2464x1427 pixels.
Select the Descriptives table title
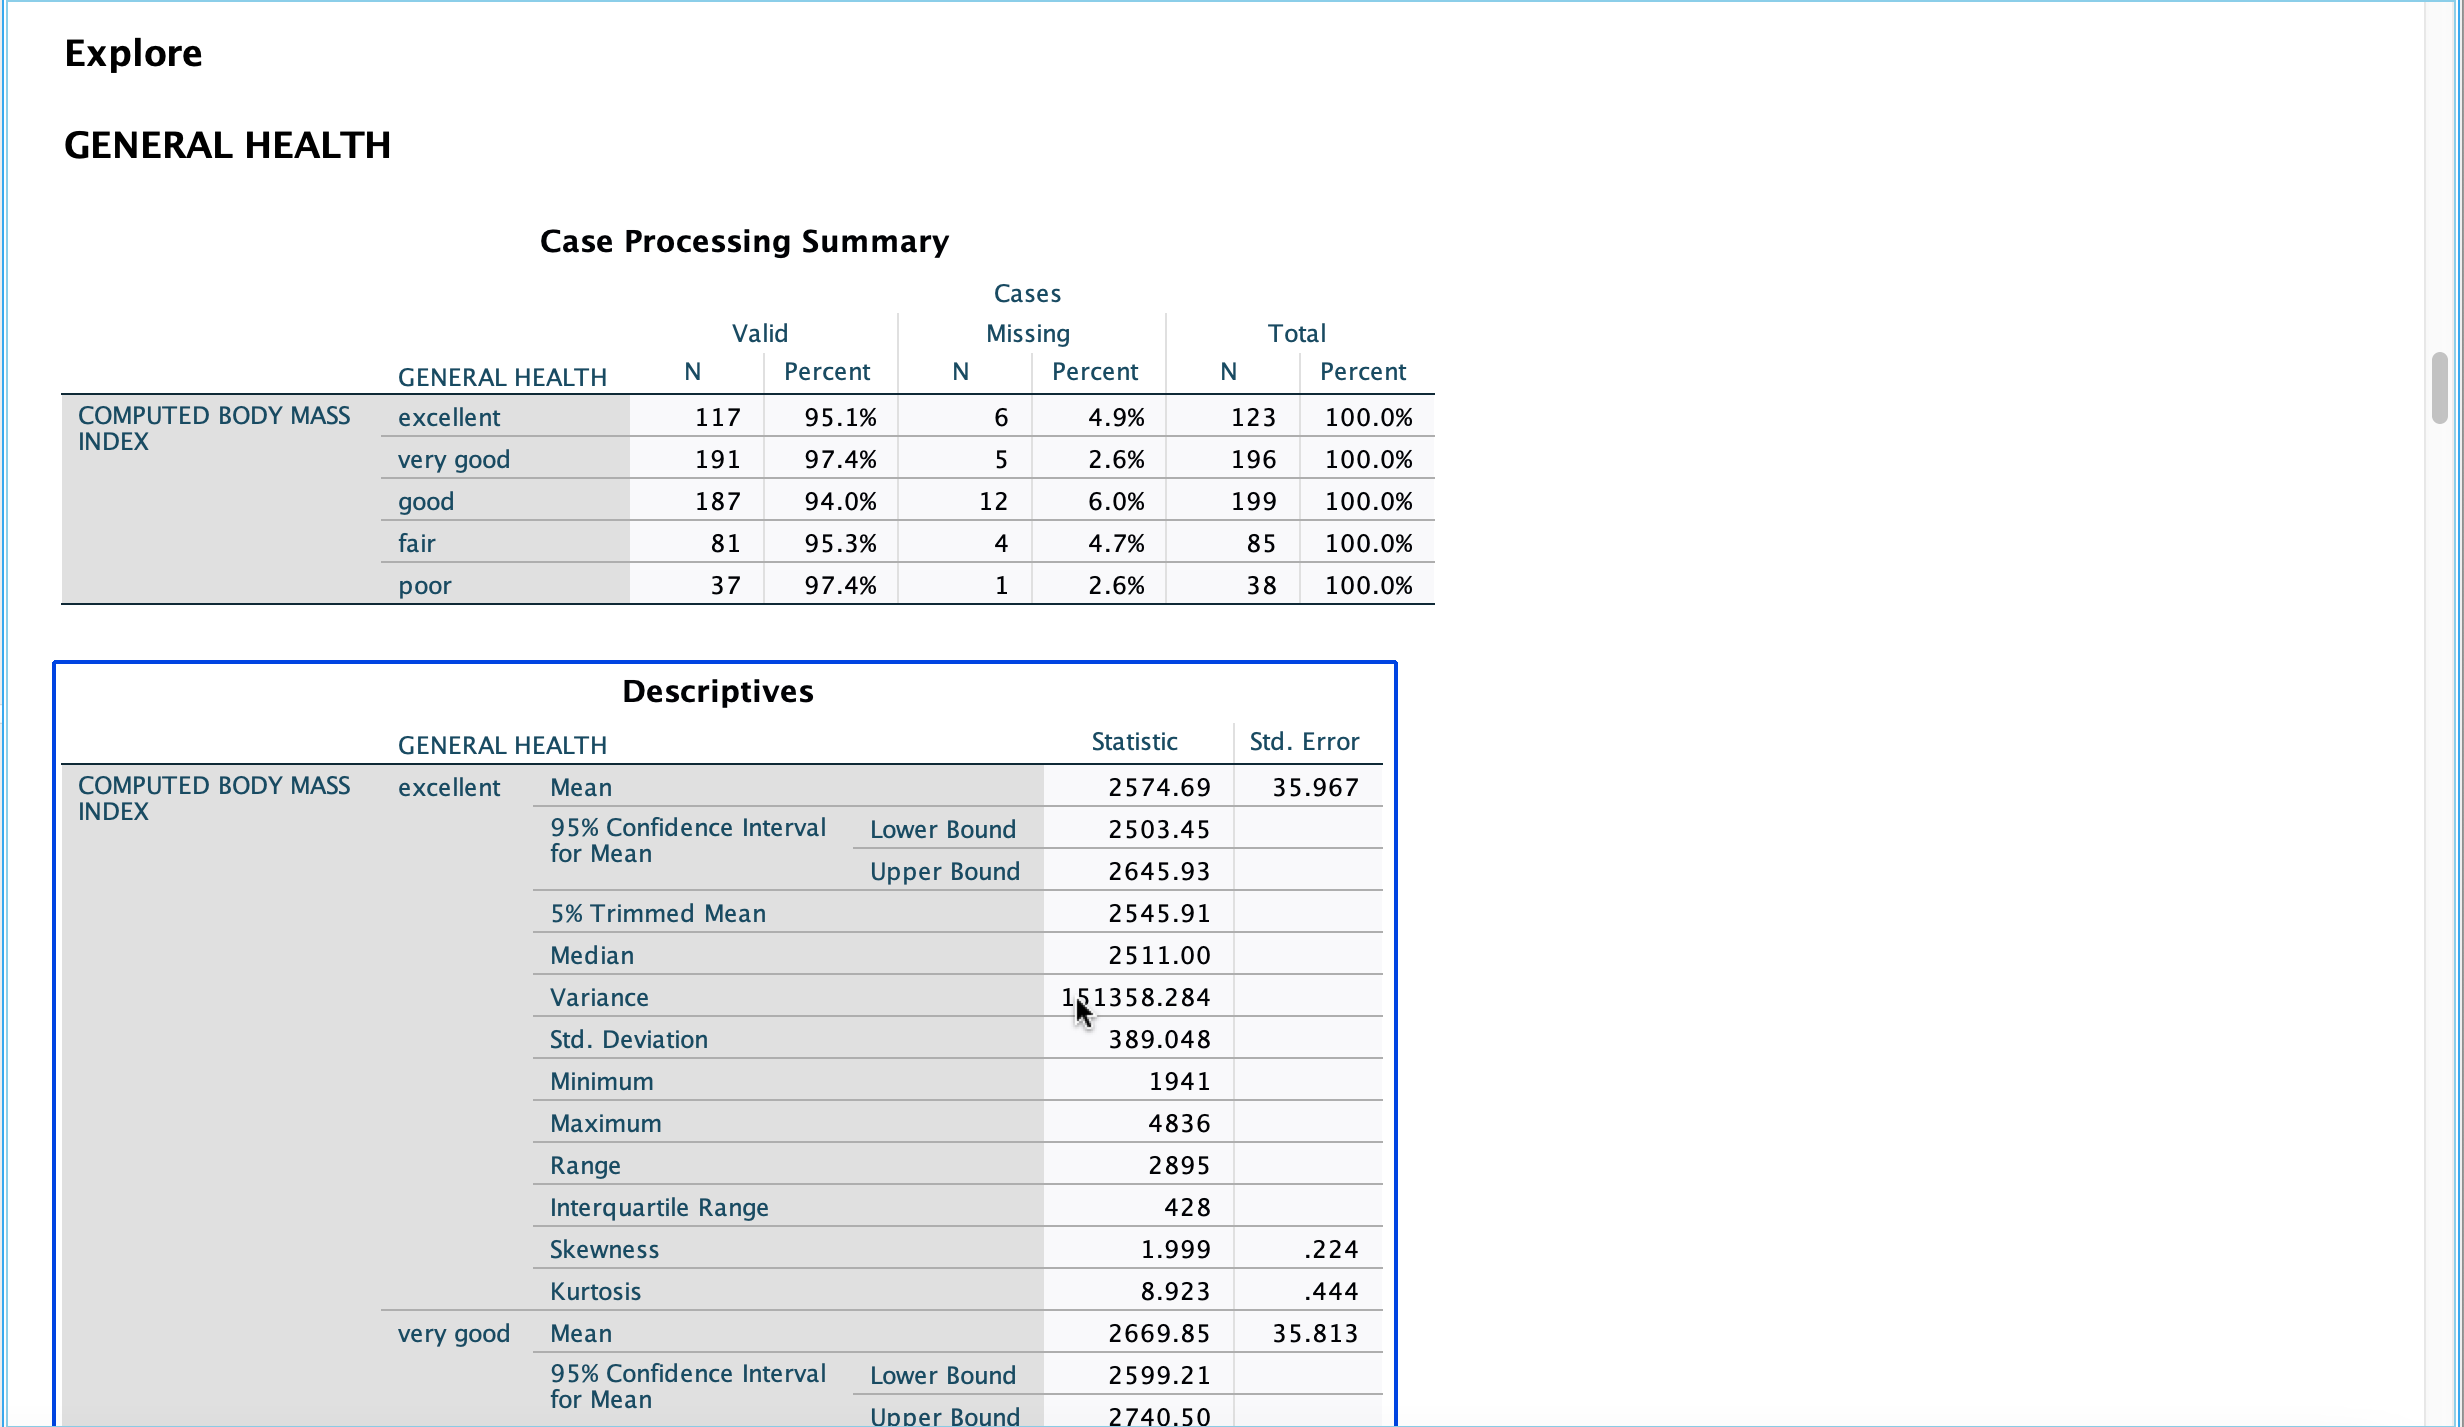pos(718,690)
